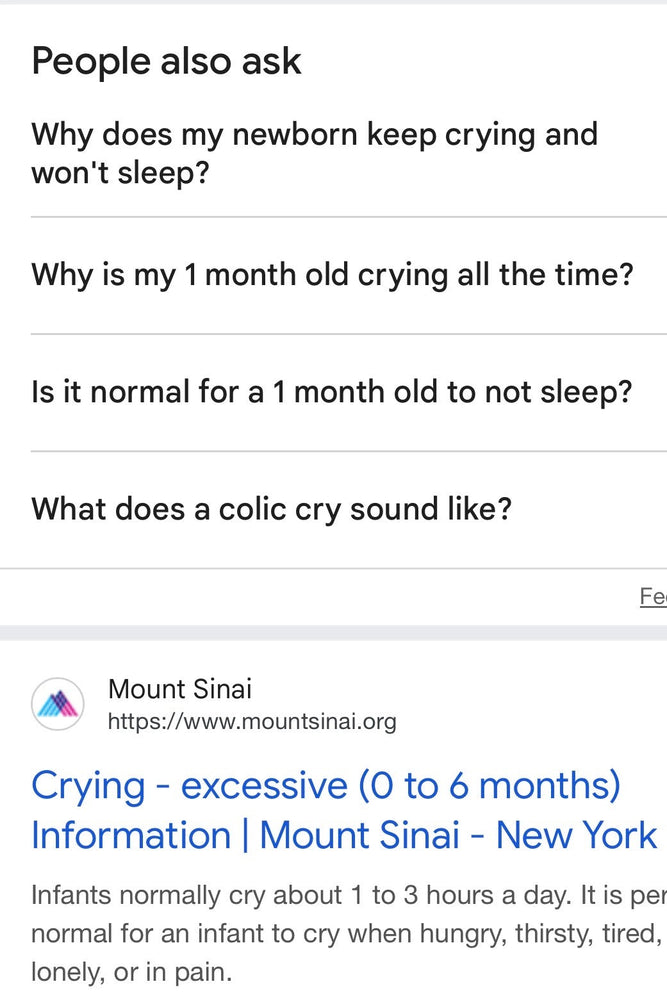Tap the "Mount Sinai" site name

180,689
